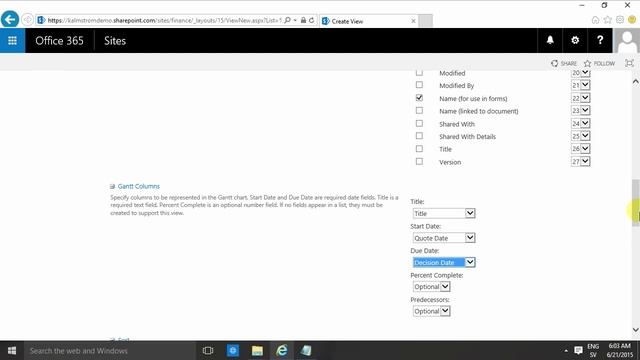Click the page scrollbar up arrow
The image size is (640, 360).
[x=635, y=81]
